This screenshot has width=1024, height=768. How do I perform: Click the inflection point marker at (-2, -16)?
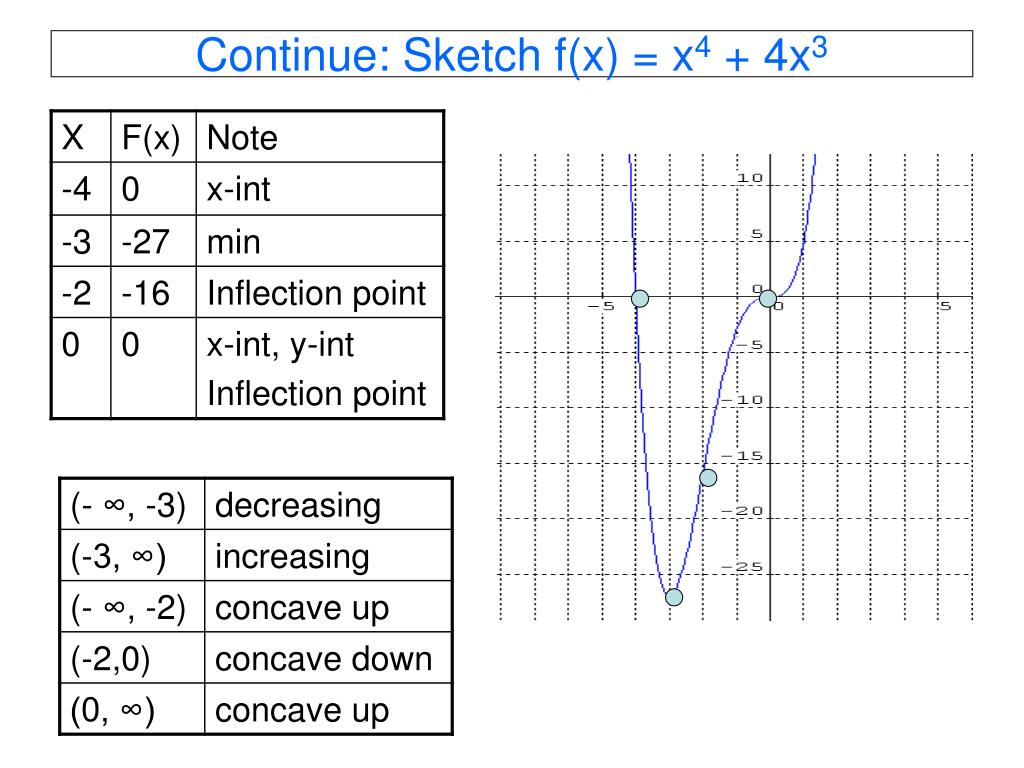click(708, 478)
